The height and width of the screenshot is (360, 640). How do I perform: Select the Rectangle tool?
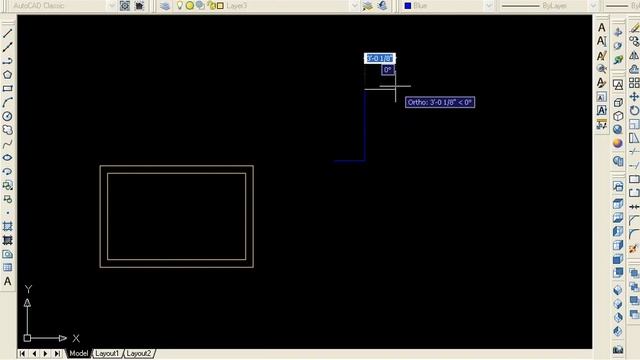tap(7, 89)
